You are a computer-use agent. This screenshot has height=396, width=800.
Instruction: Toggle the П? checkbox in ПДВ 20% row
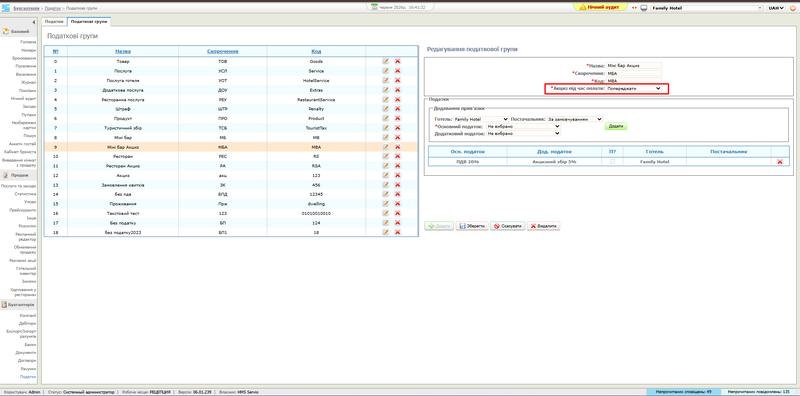[613, 162]
